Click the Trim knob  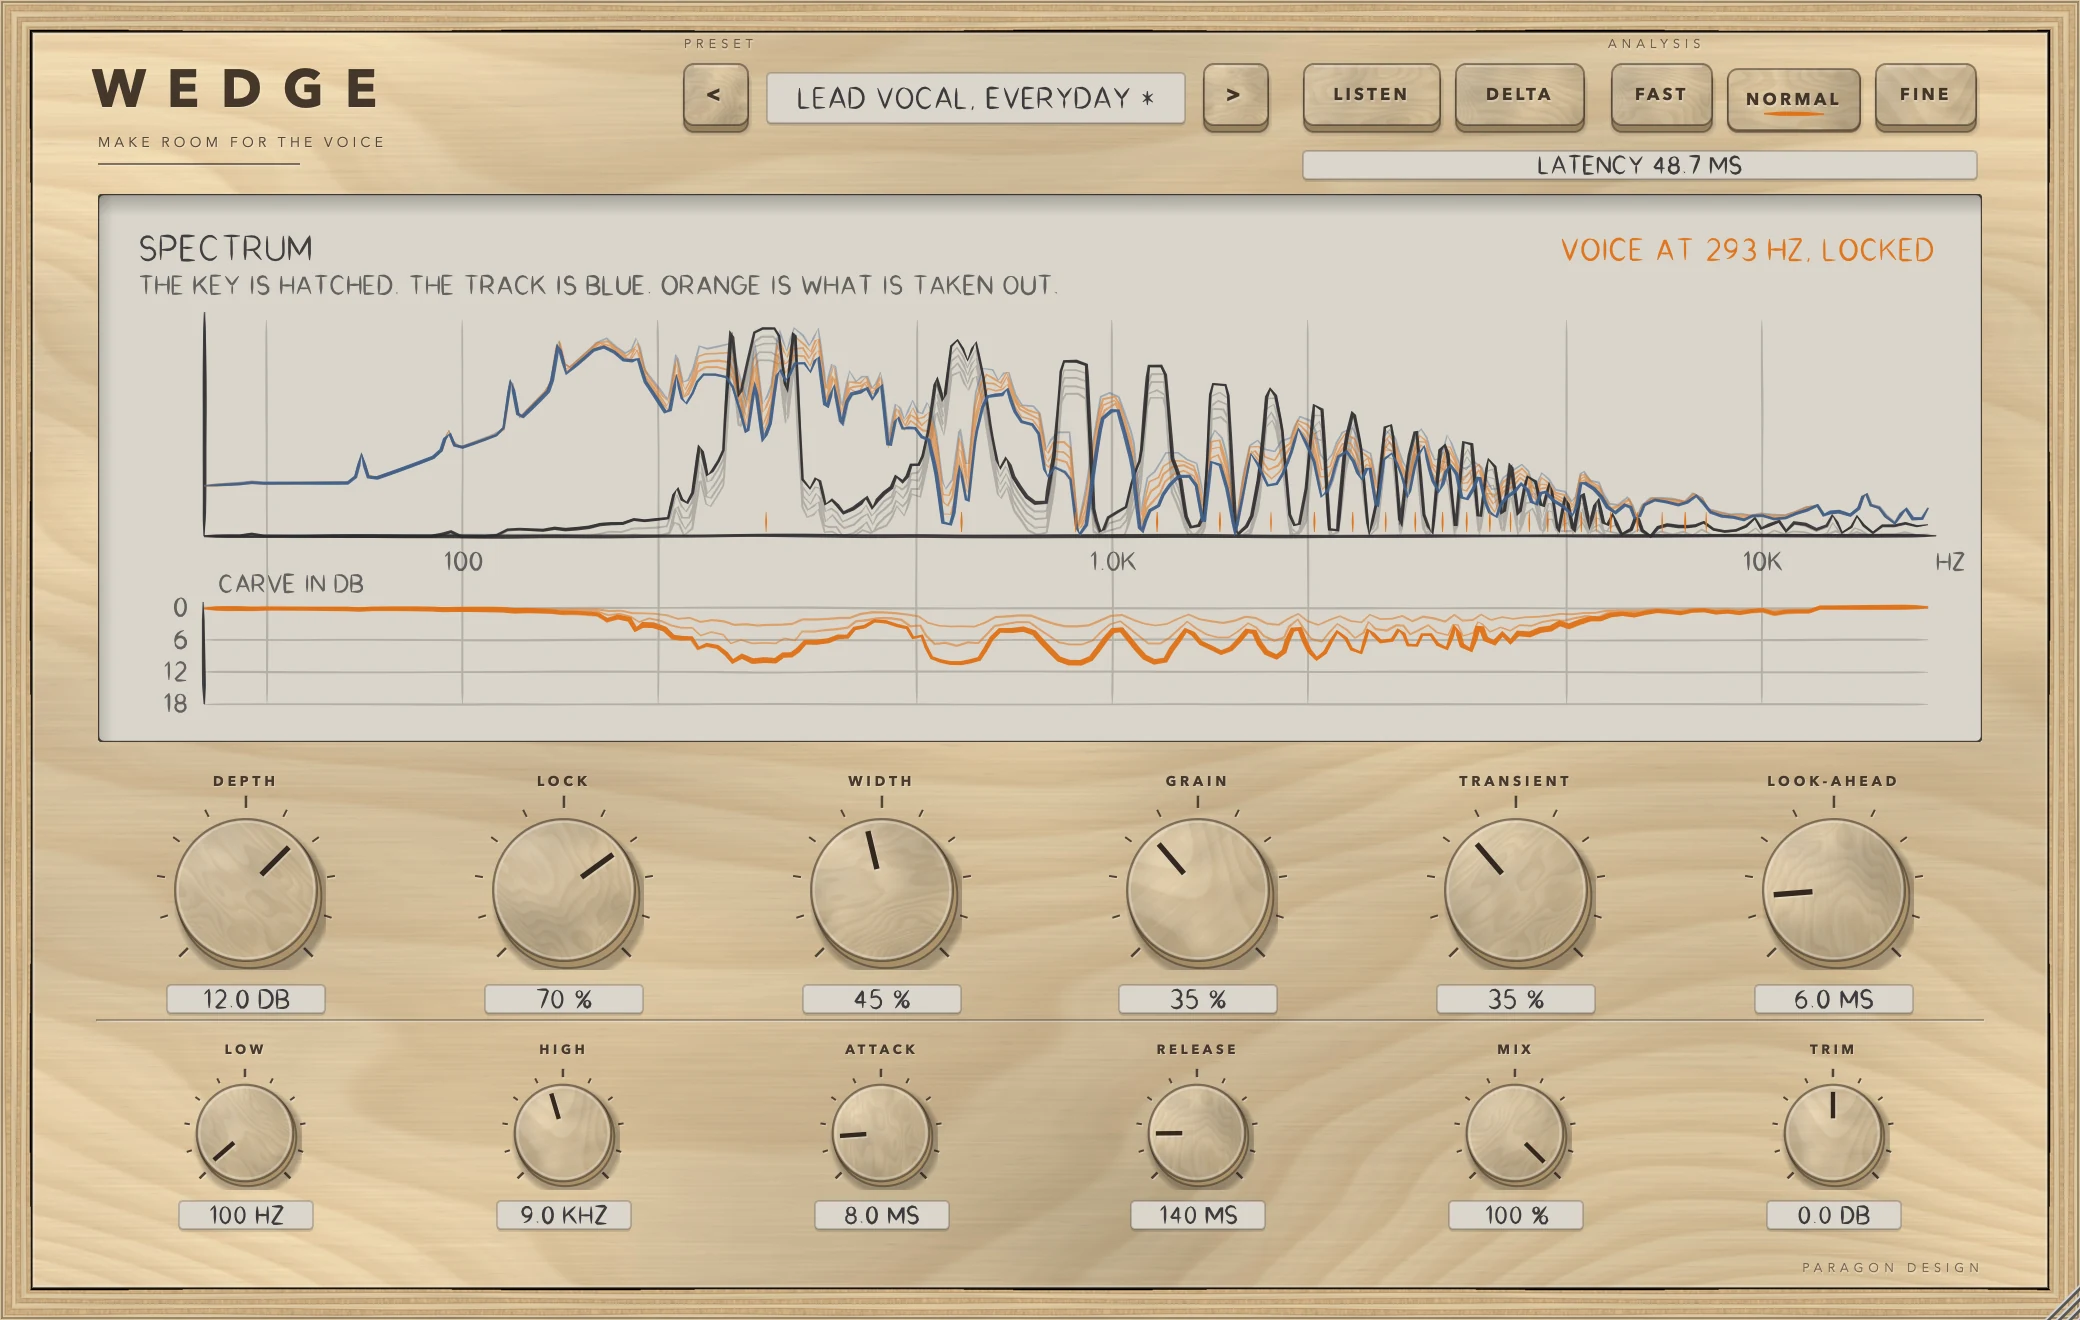point(1833,1134)
